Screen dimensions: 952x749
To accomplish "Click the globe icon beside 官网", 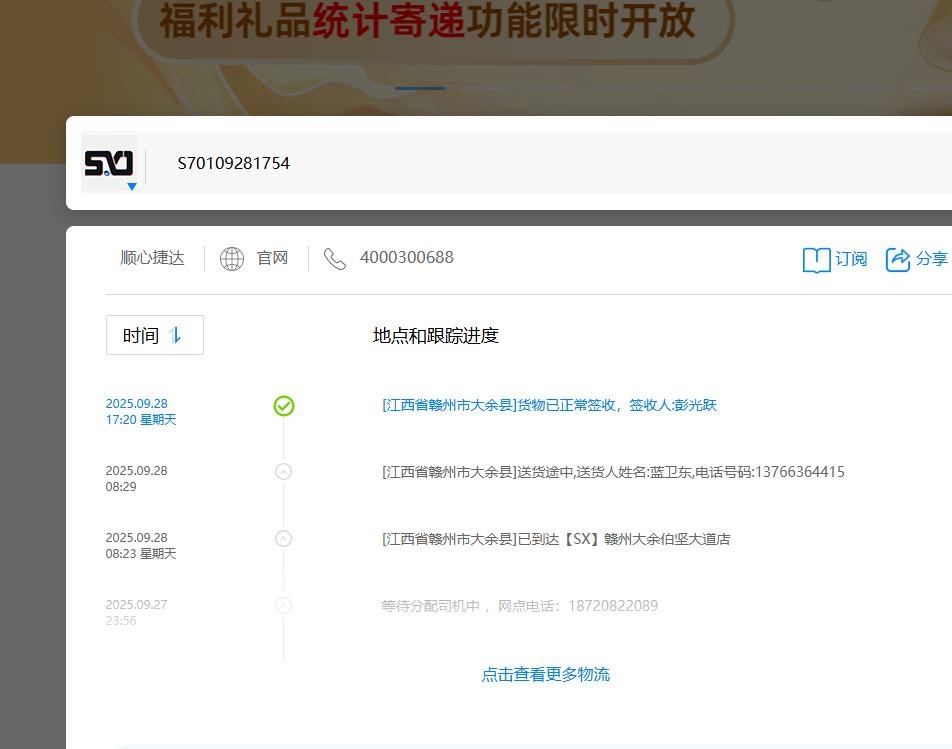I will click(232, 259).
